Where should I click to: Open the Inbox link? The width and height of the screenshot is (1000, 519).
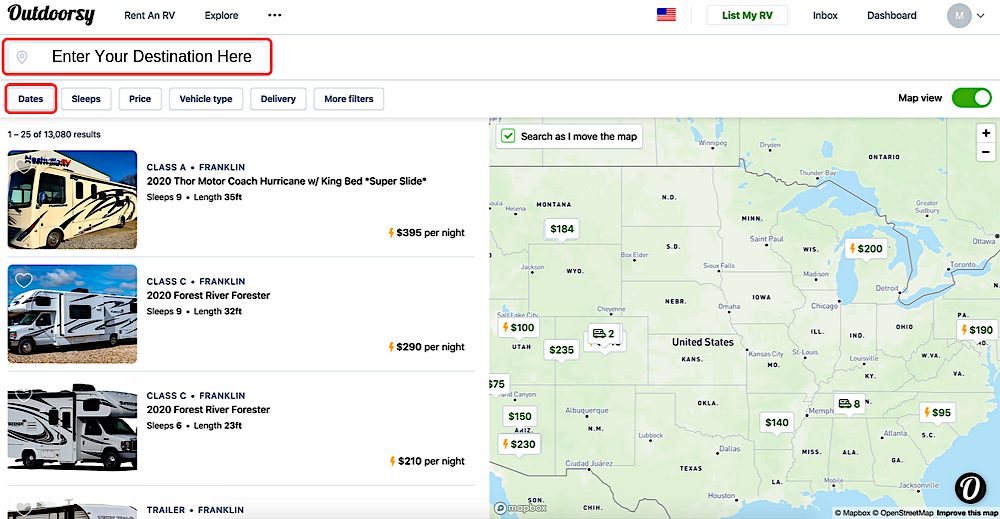825,16
